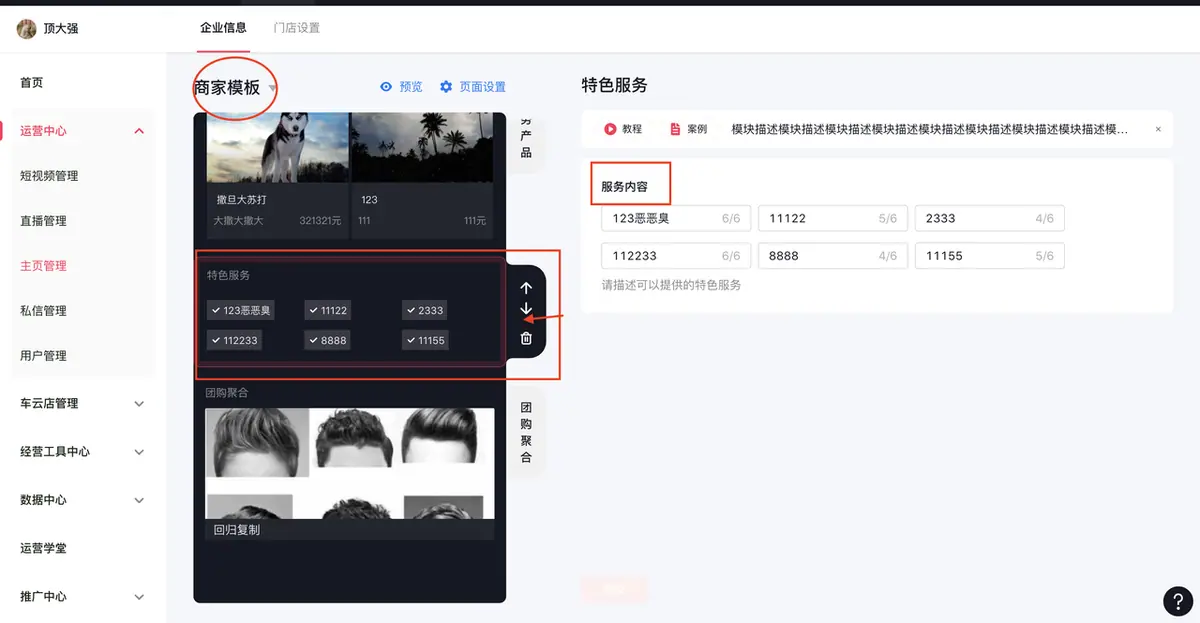Image resolution: width=1200 pixels, height=623 pixels.
Task: Click the 回归复制 caption text
Action: [x=237, y=530]
